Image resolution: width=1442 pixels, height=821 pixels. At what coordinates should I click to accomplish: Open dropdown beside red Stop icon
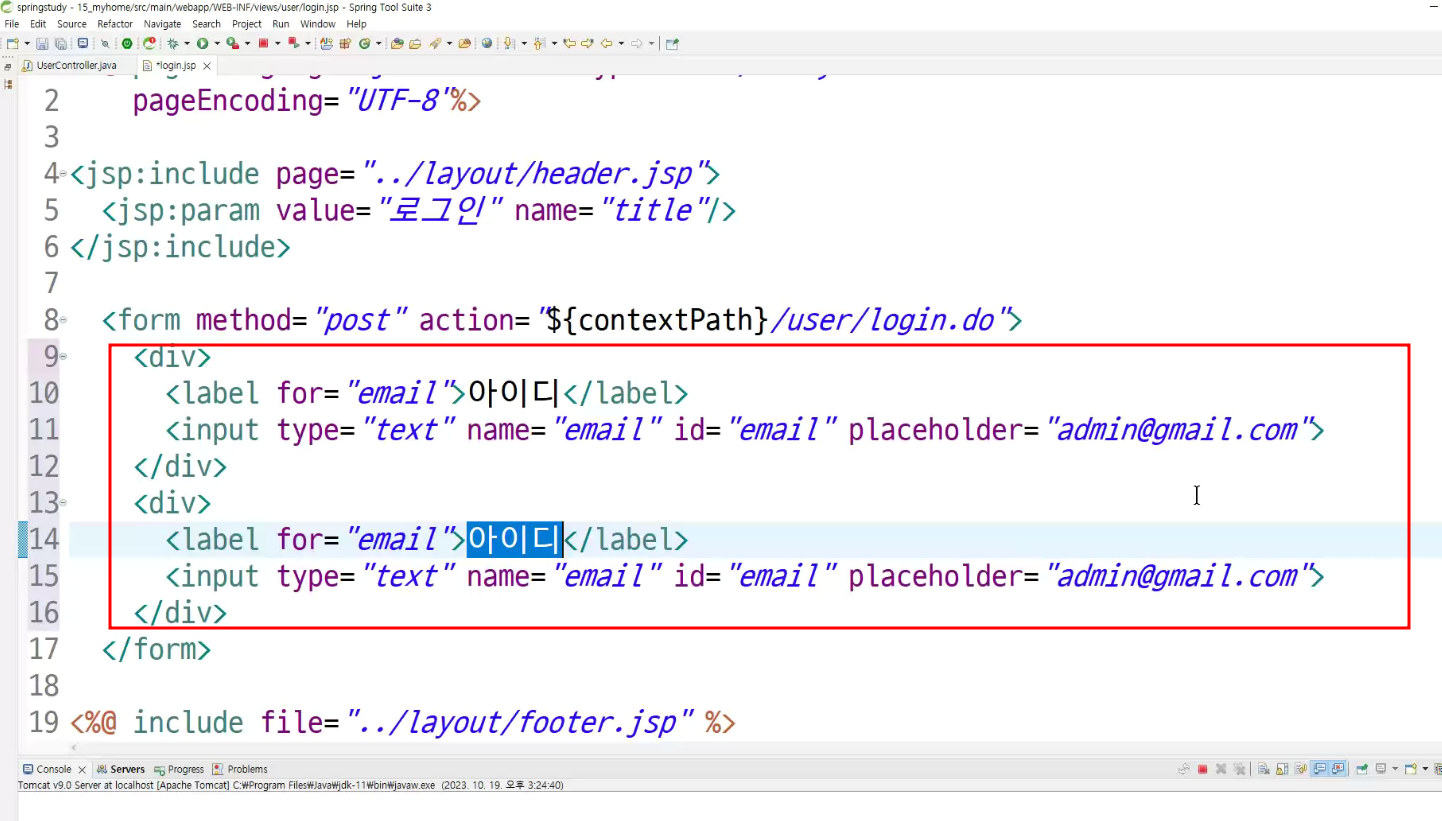[277, 44]
